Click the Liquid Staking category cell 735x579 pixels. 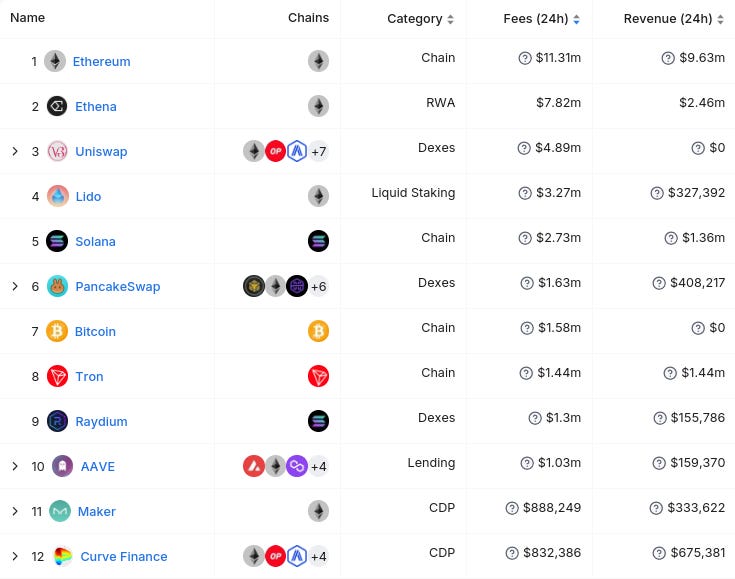pyautogui.click(x=413, y=193)
